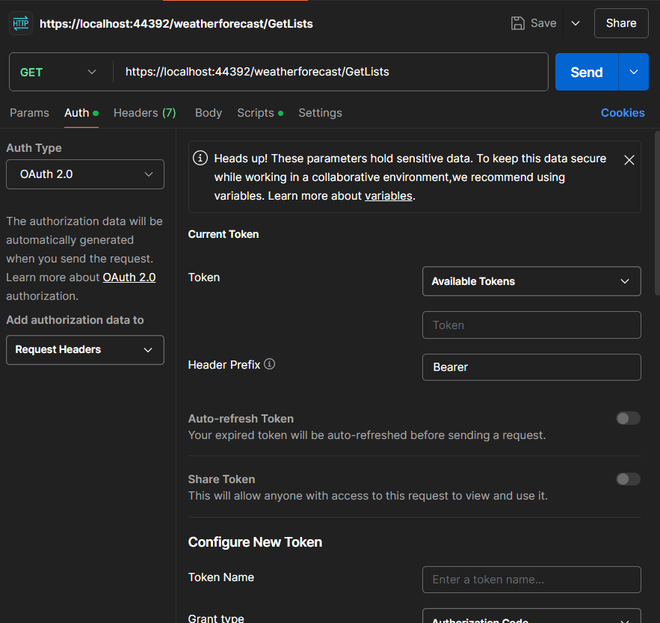The height and width of the screenshot is (623, 660).
Task: Click the Share button
Action: (621, 23)
